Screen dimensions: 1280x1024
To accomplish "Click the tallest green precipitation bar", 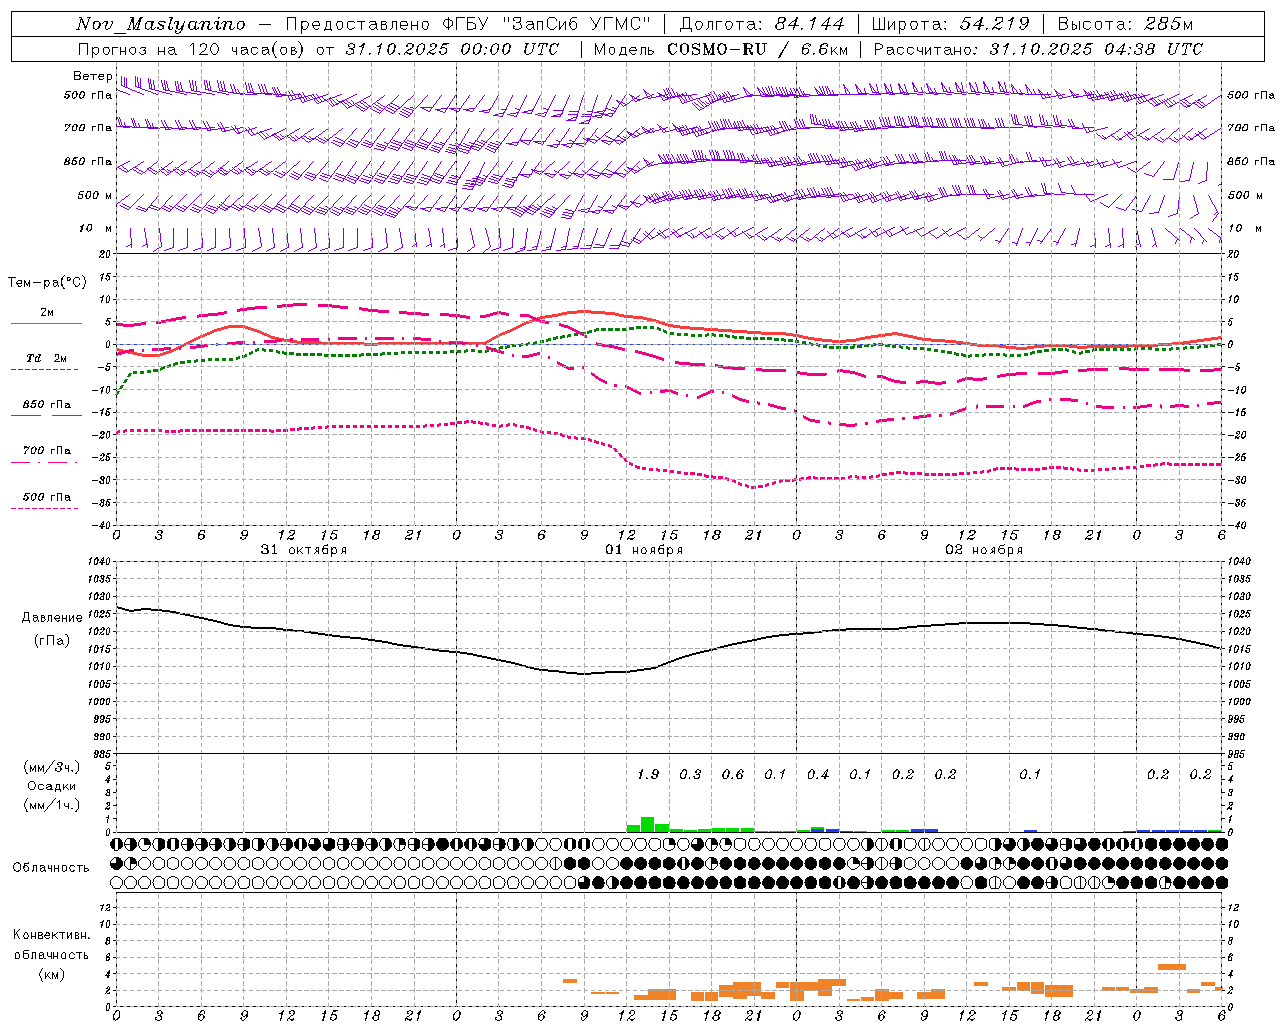I will [x=647, y=824].
